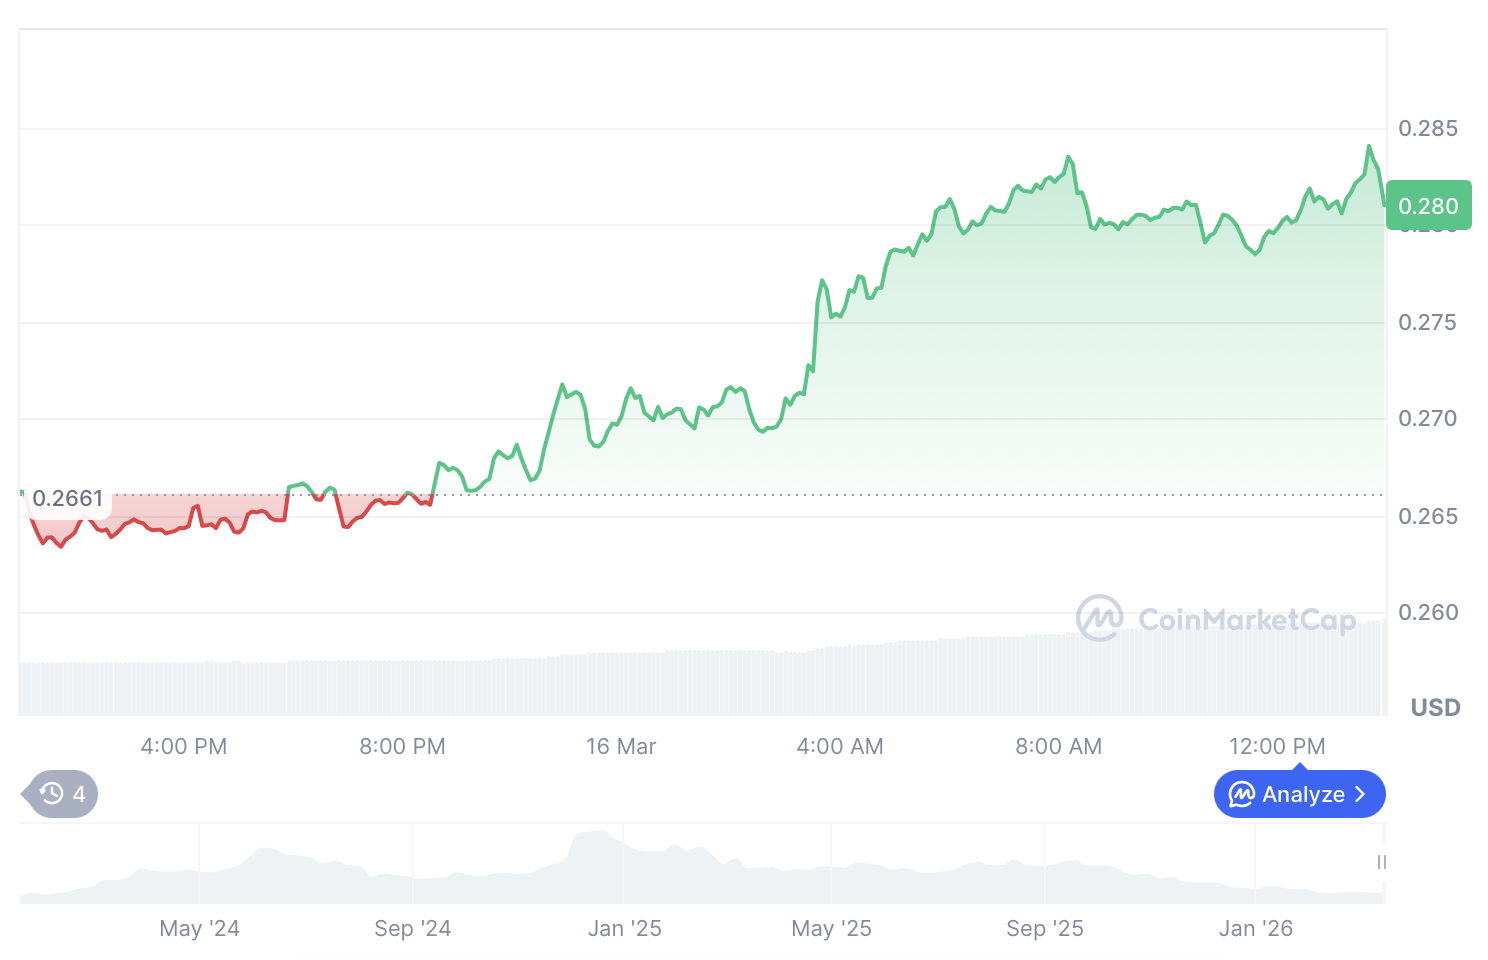Grab the range selector handle on navigator
1488x960 pixels.
click(x=1381, y=862)
